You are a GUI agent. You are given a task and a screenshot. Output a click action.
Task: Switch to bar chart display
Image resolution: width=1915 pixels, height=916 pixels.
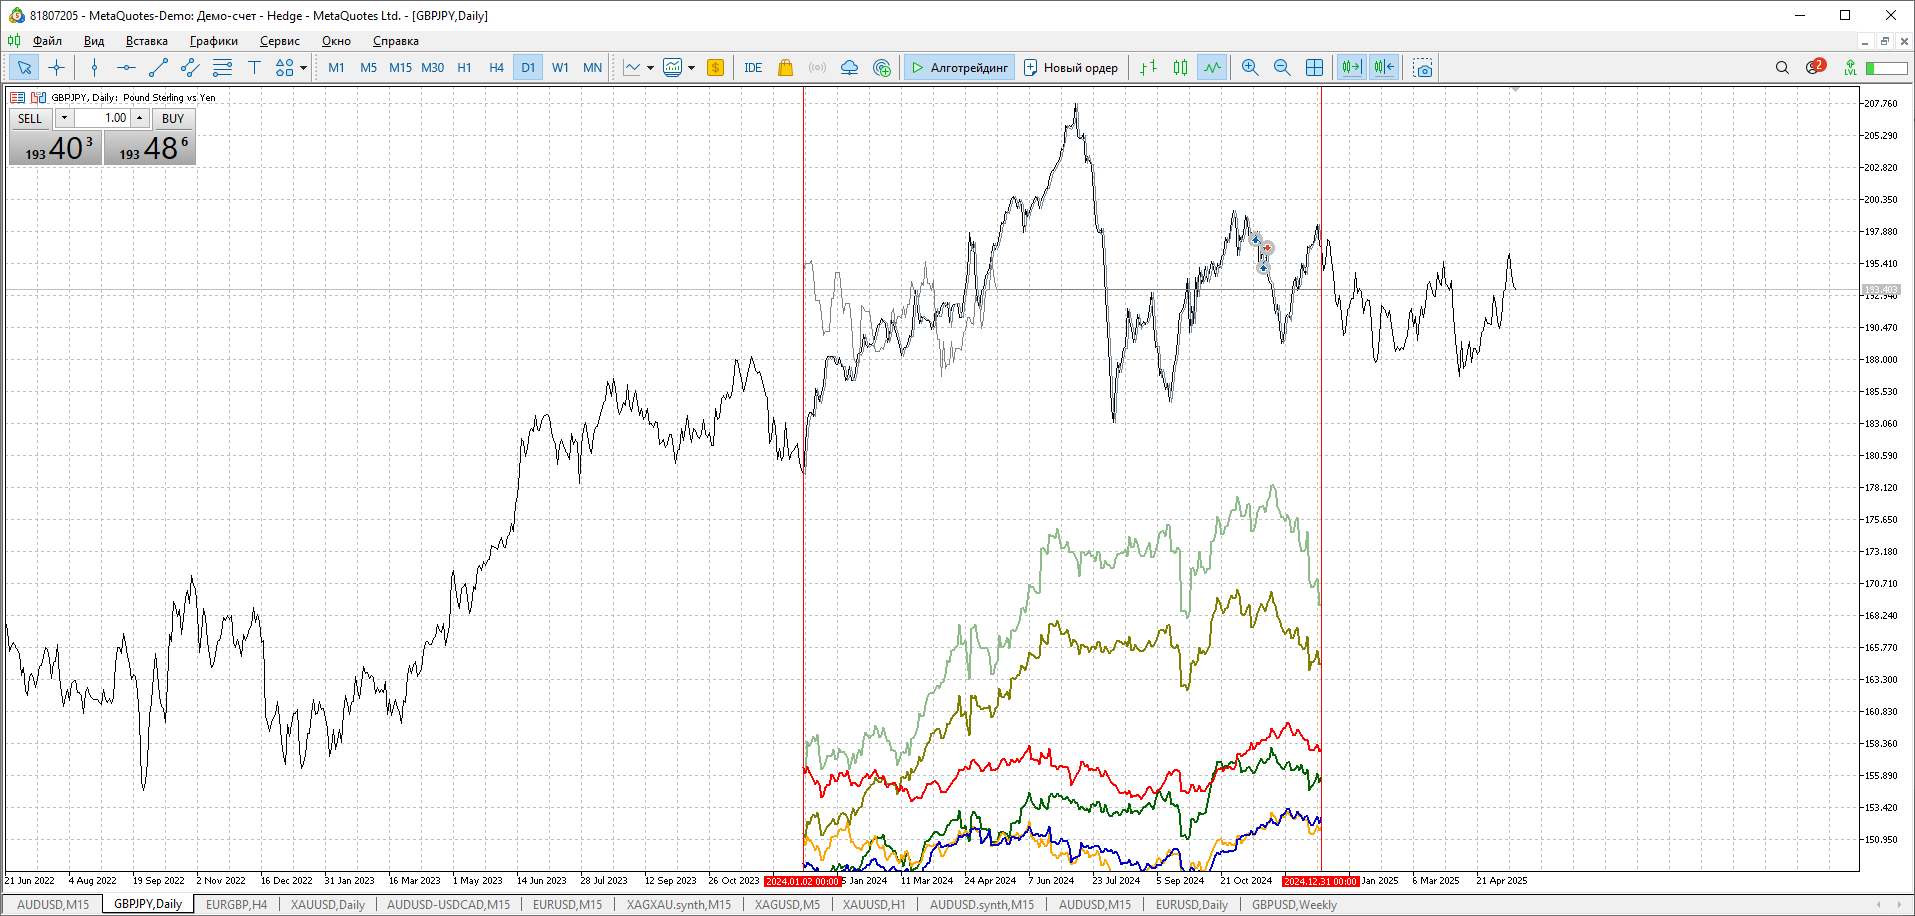coord(1149,68)
